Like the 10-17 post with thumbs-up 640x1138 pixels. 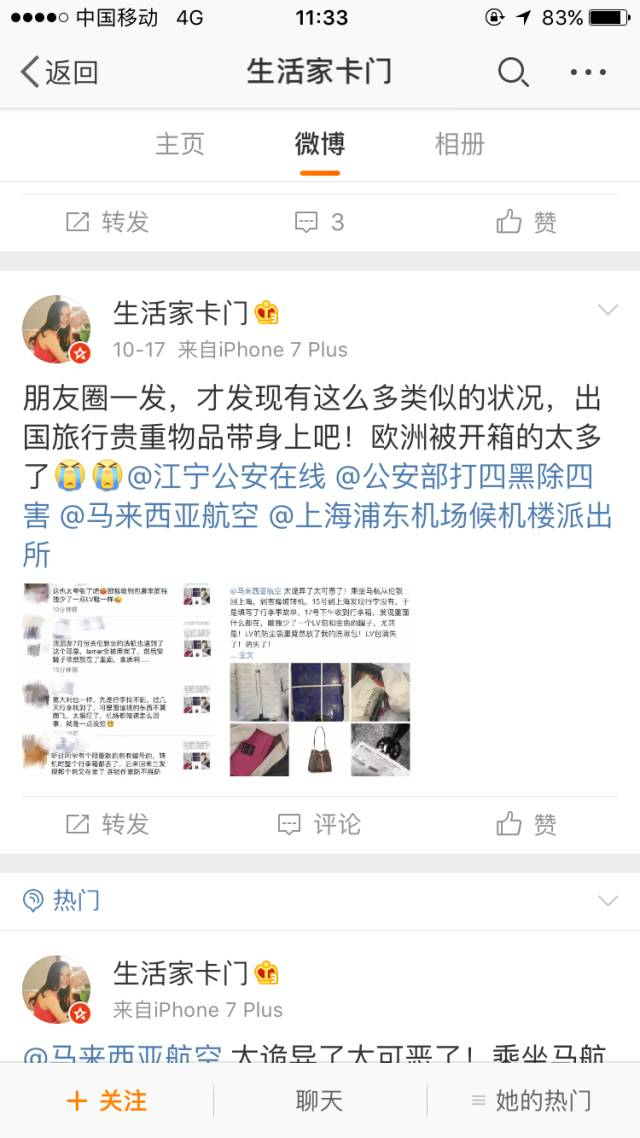pos(527,824)
